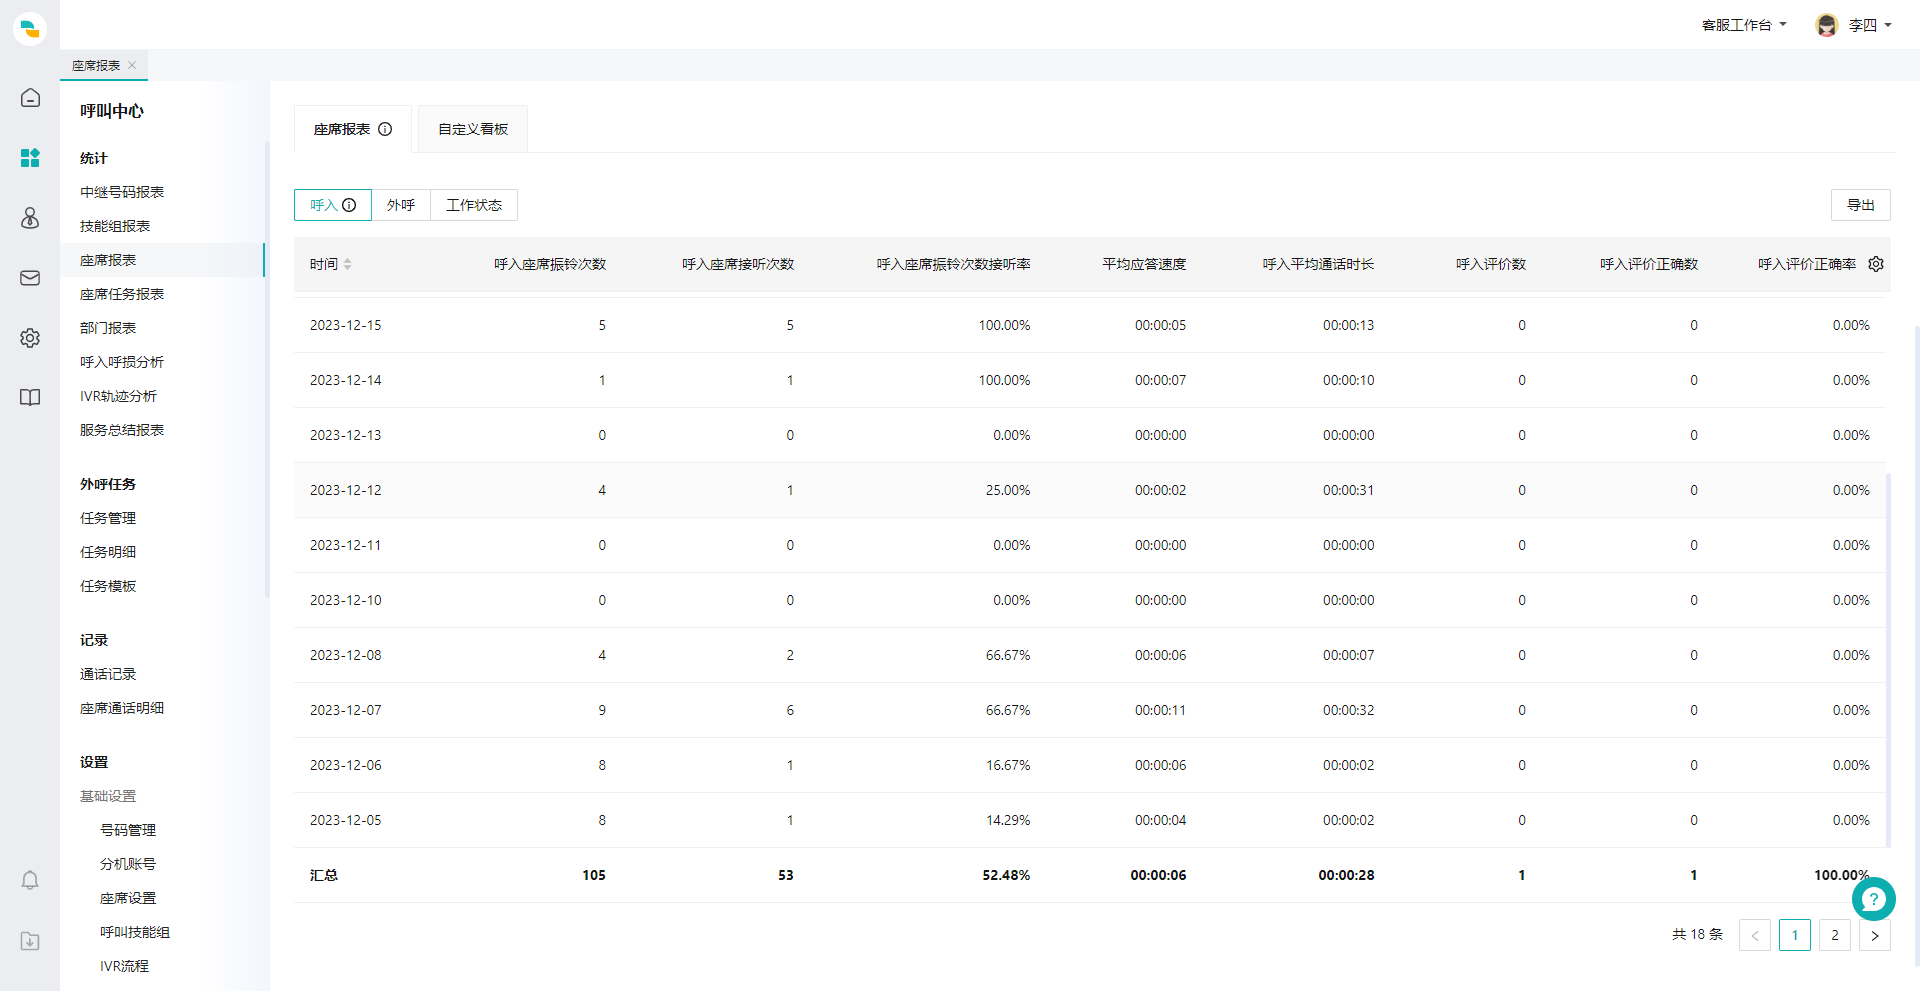Click 呼入座席振铃次数 column header
Viewport: 1920px width, 991px height.
pos(550,264)
